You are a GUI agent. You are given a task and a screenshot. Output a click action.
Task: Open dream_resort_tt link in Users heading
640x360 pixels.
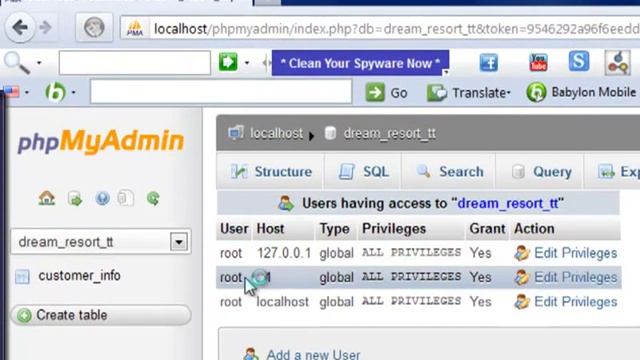pos(507,203)
